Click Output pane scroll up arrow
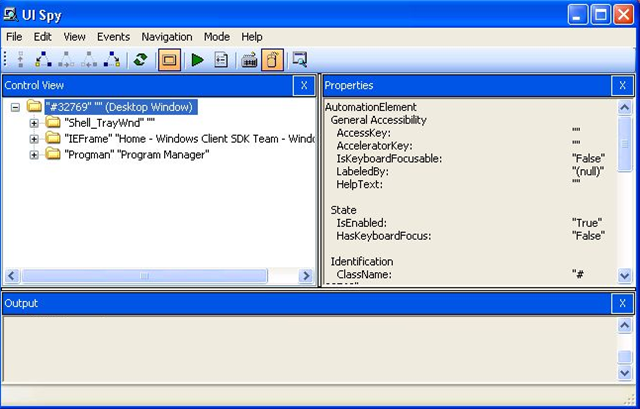Screen dimensions: 640x409 pyautogui.click(x=624, y=325)
